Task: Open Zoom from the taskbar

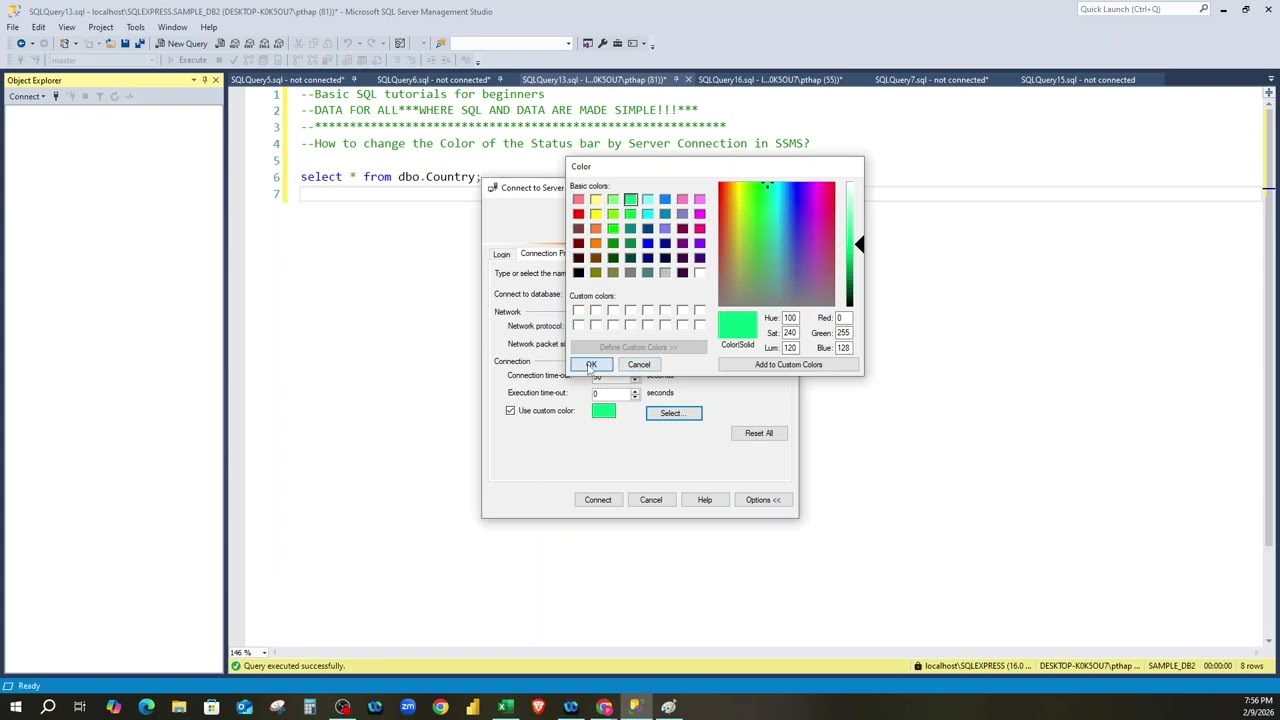Action: tap(408, 708)
